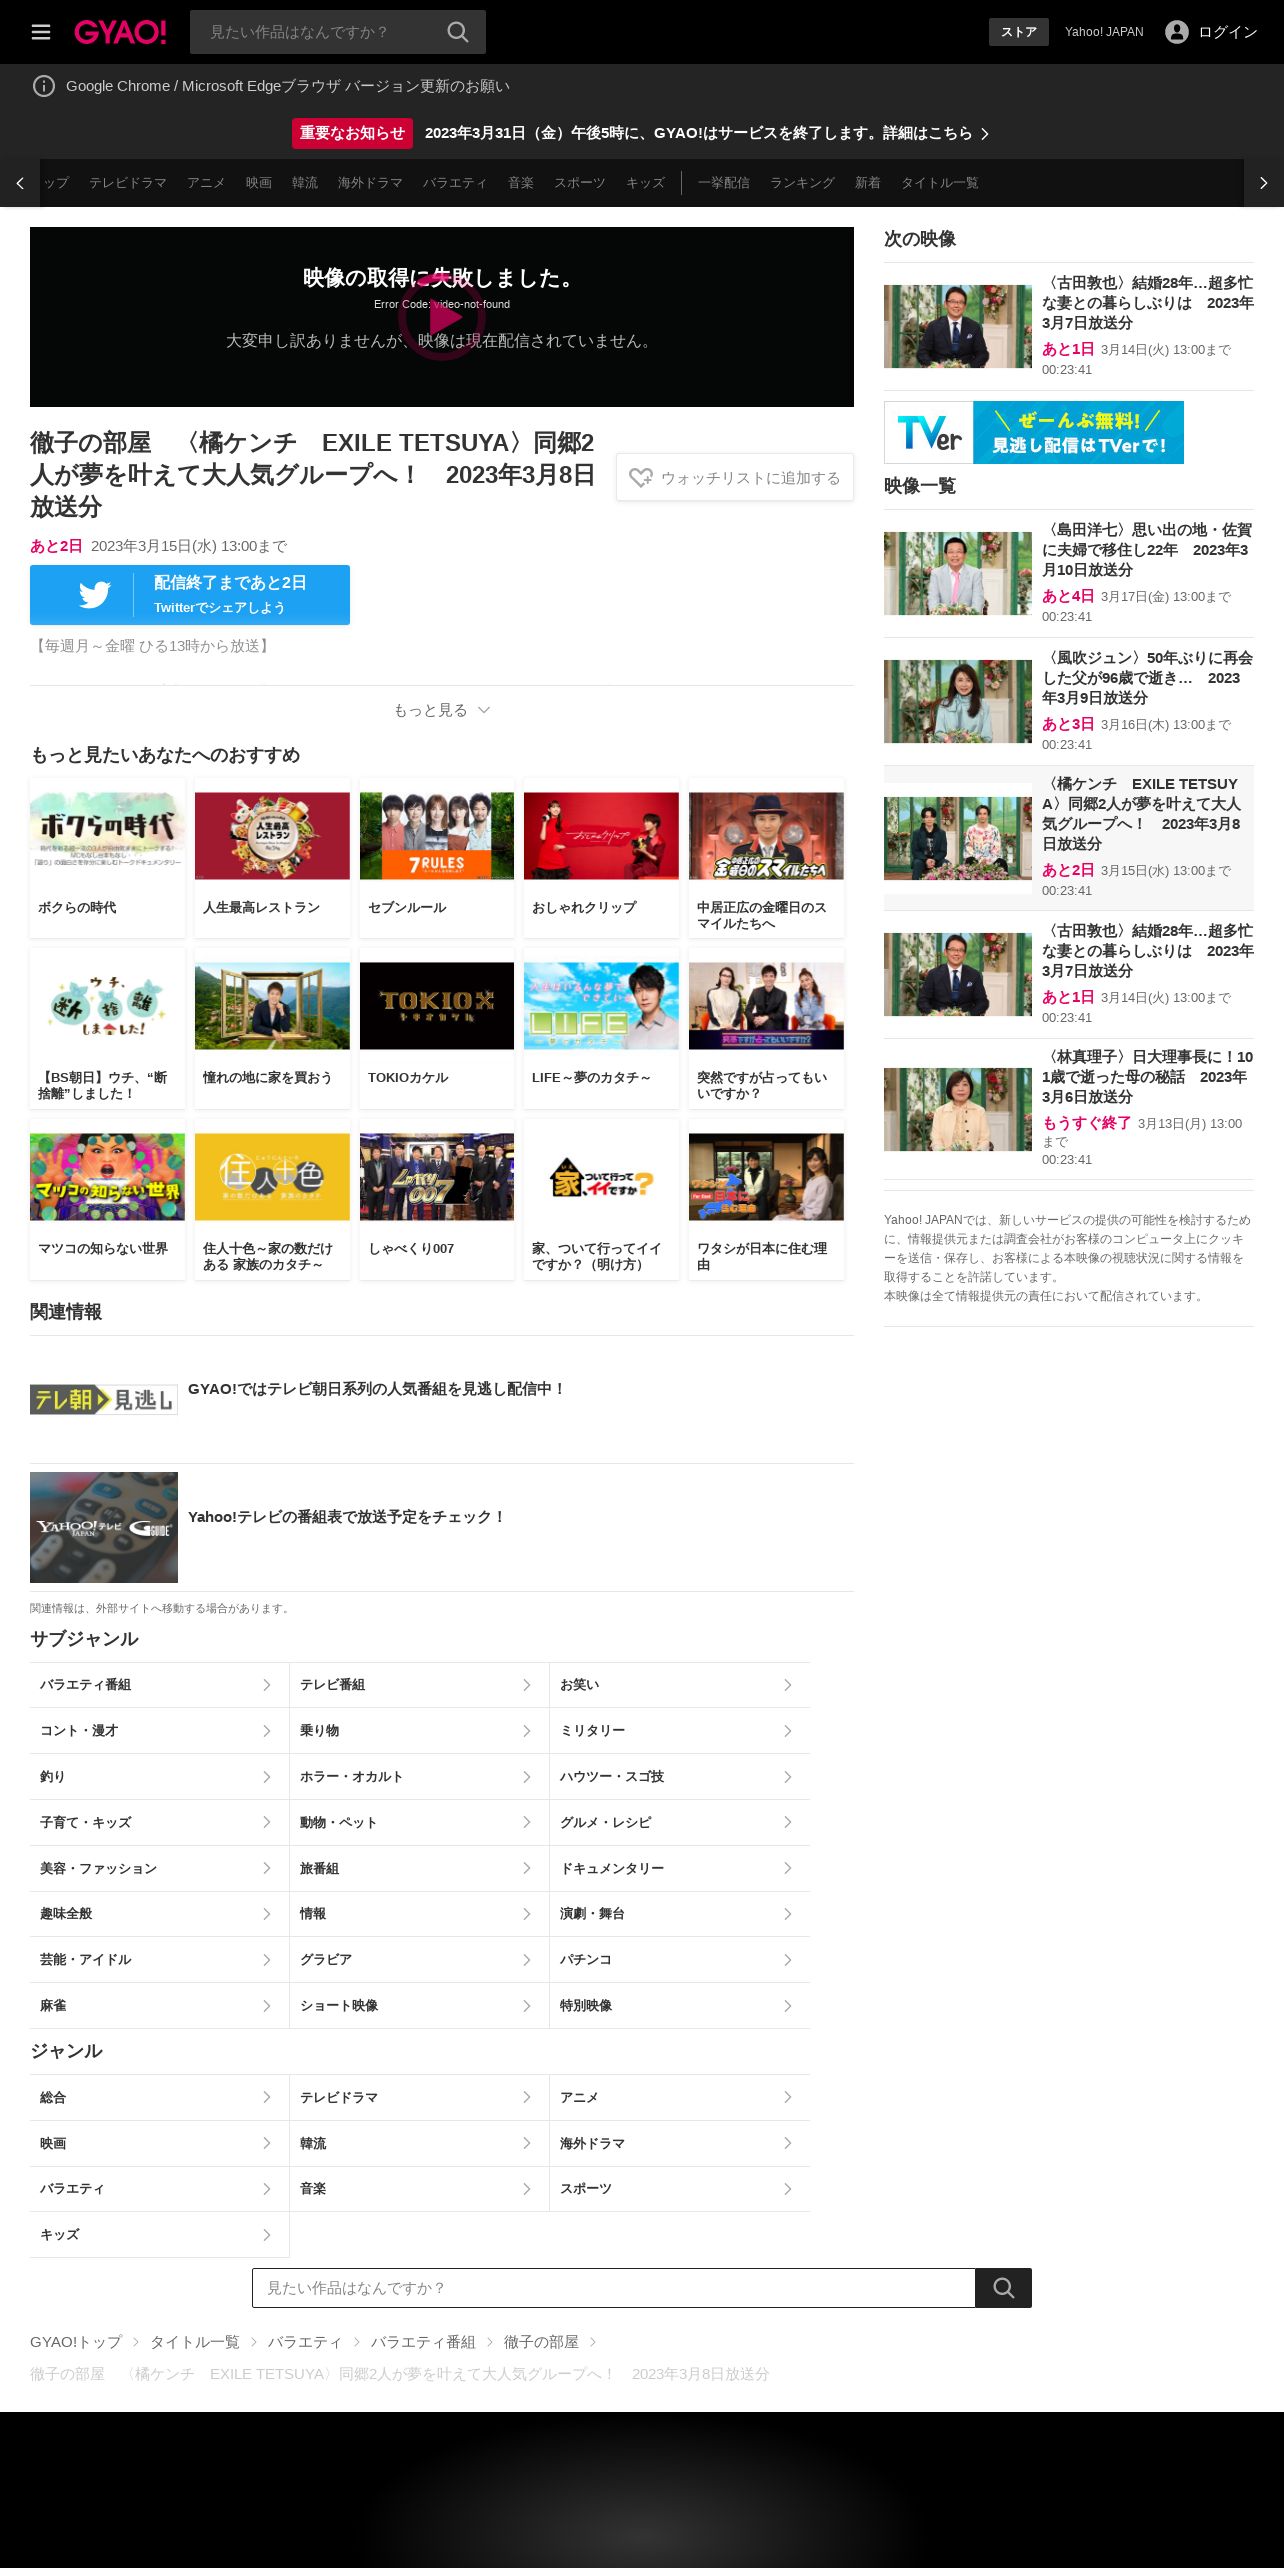Click the GYAO! logo
1284x2568 pixels.
click(120, 32)
